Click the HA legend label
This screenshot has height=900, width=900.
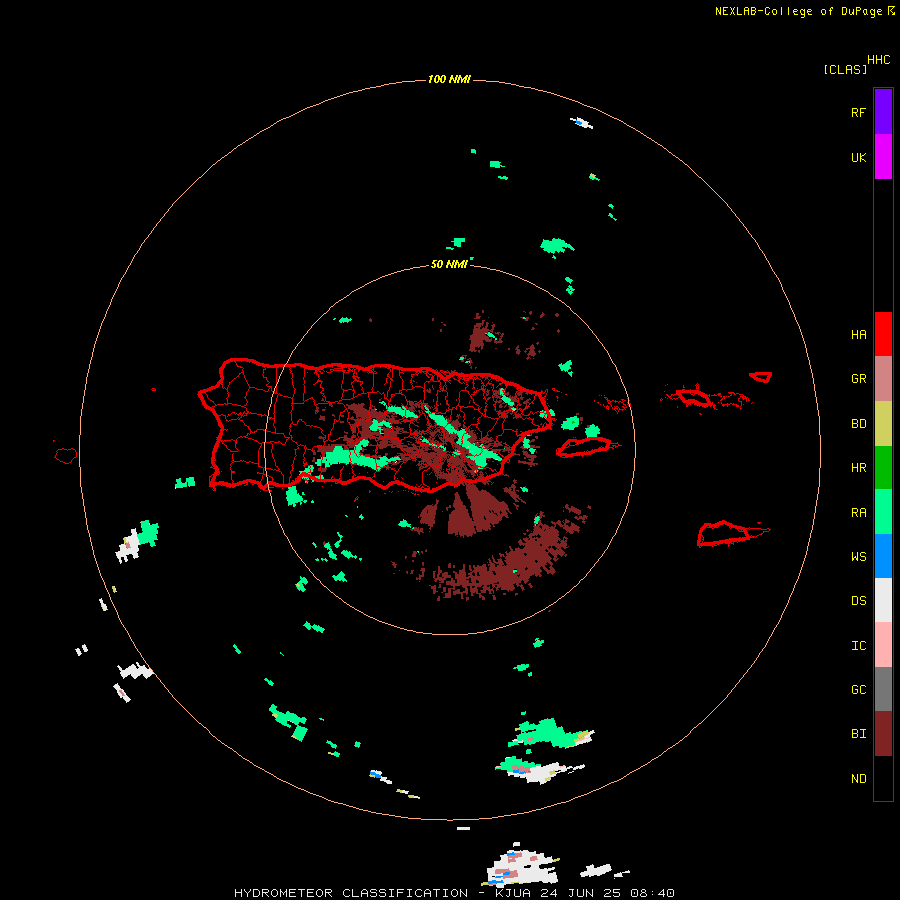point(858,335)
